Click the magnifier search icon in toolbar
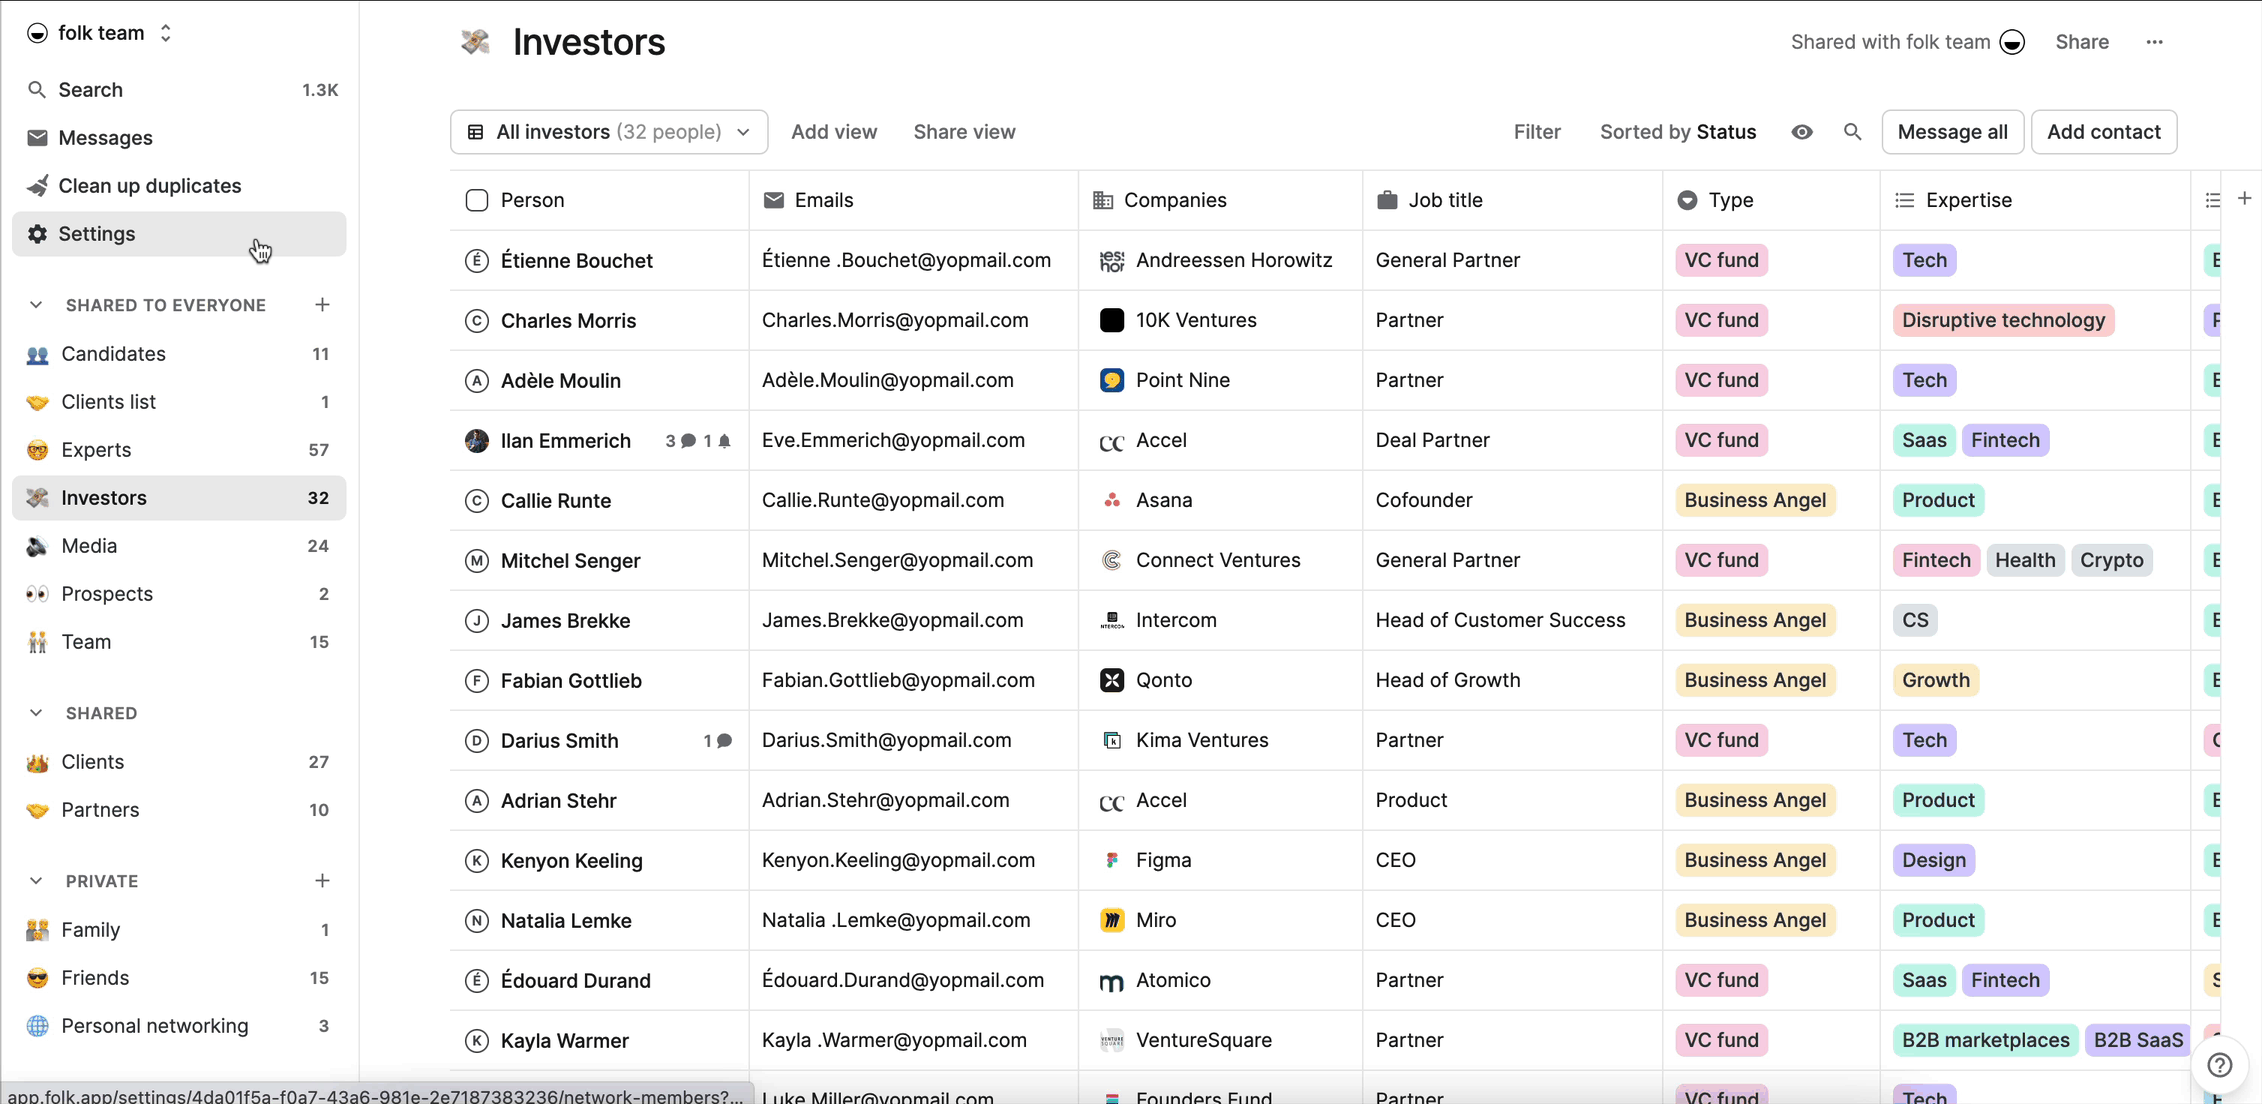The height and width of the screenshot is (1104, 2262). pyautogui.click(x=1852, y=132)
